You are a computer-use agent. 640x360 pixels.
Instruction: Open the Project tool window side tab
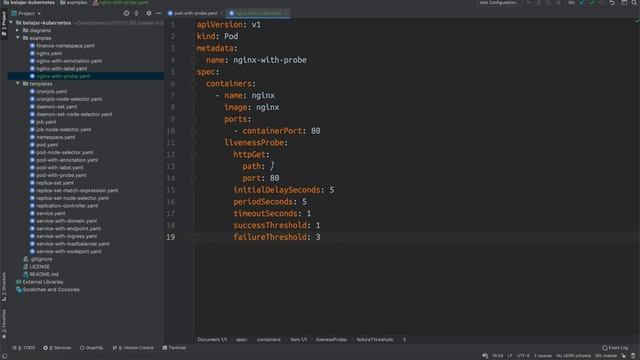click(x=4, y=23)
